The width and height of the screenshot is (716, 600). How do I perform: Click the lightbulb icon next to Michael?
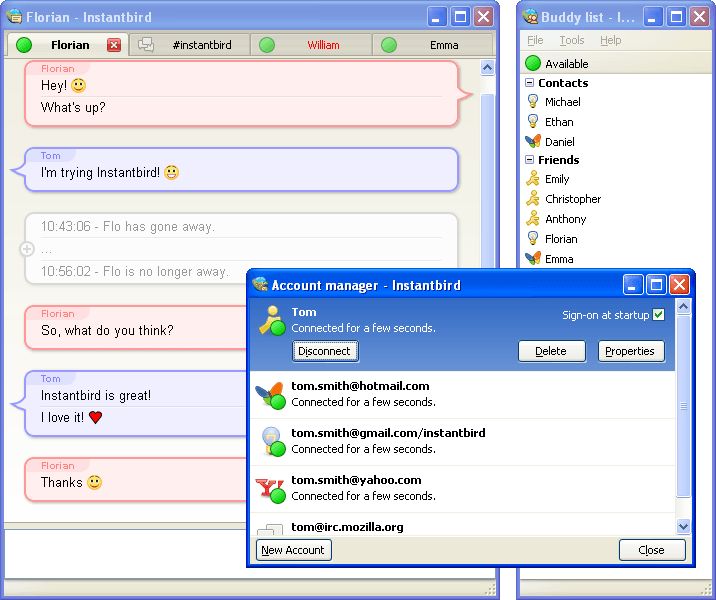(x=533, y=102)
